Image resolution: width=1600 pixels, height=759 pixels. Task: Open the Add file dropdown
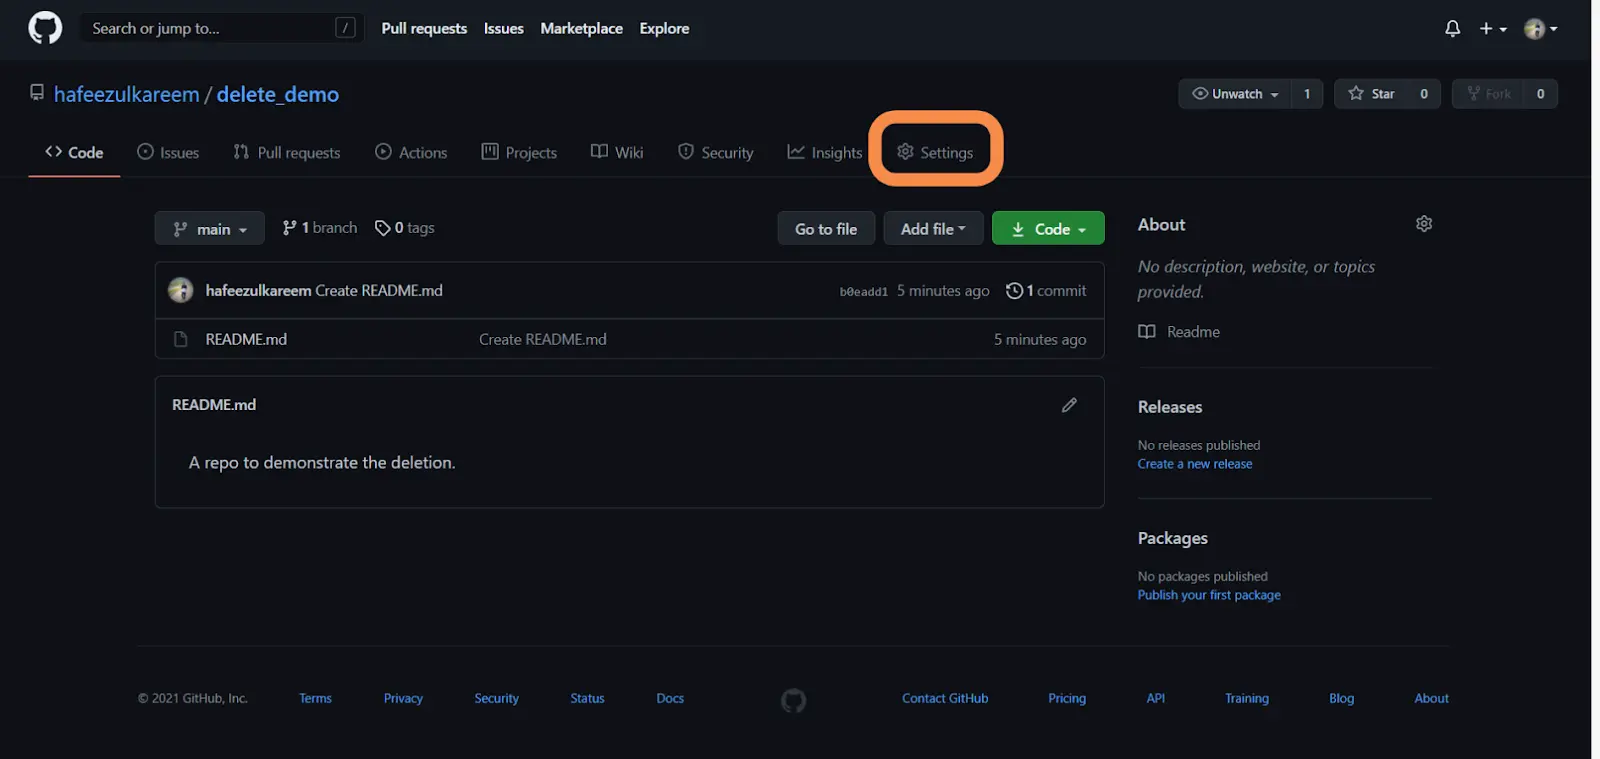933,229
